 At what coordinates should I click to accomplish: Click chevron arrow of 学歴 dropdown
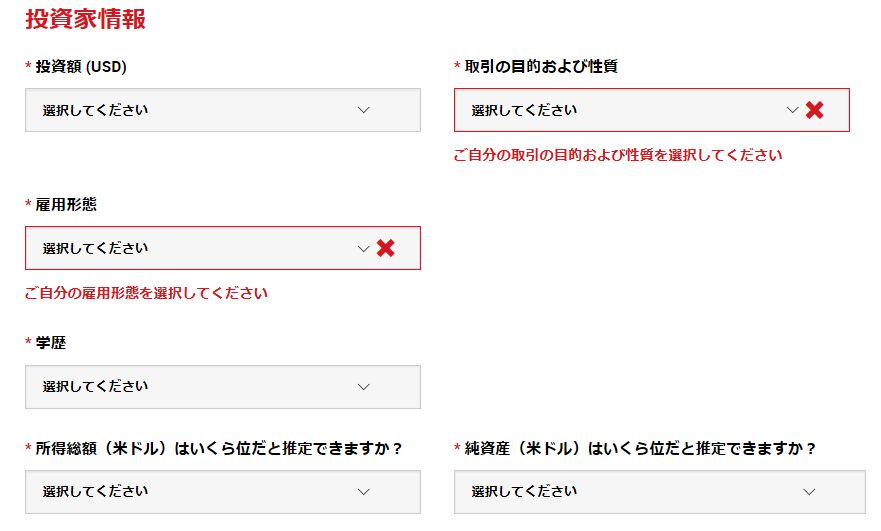(364, 387)
